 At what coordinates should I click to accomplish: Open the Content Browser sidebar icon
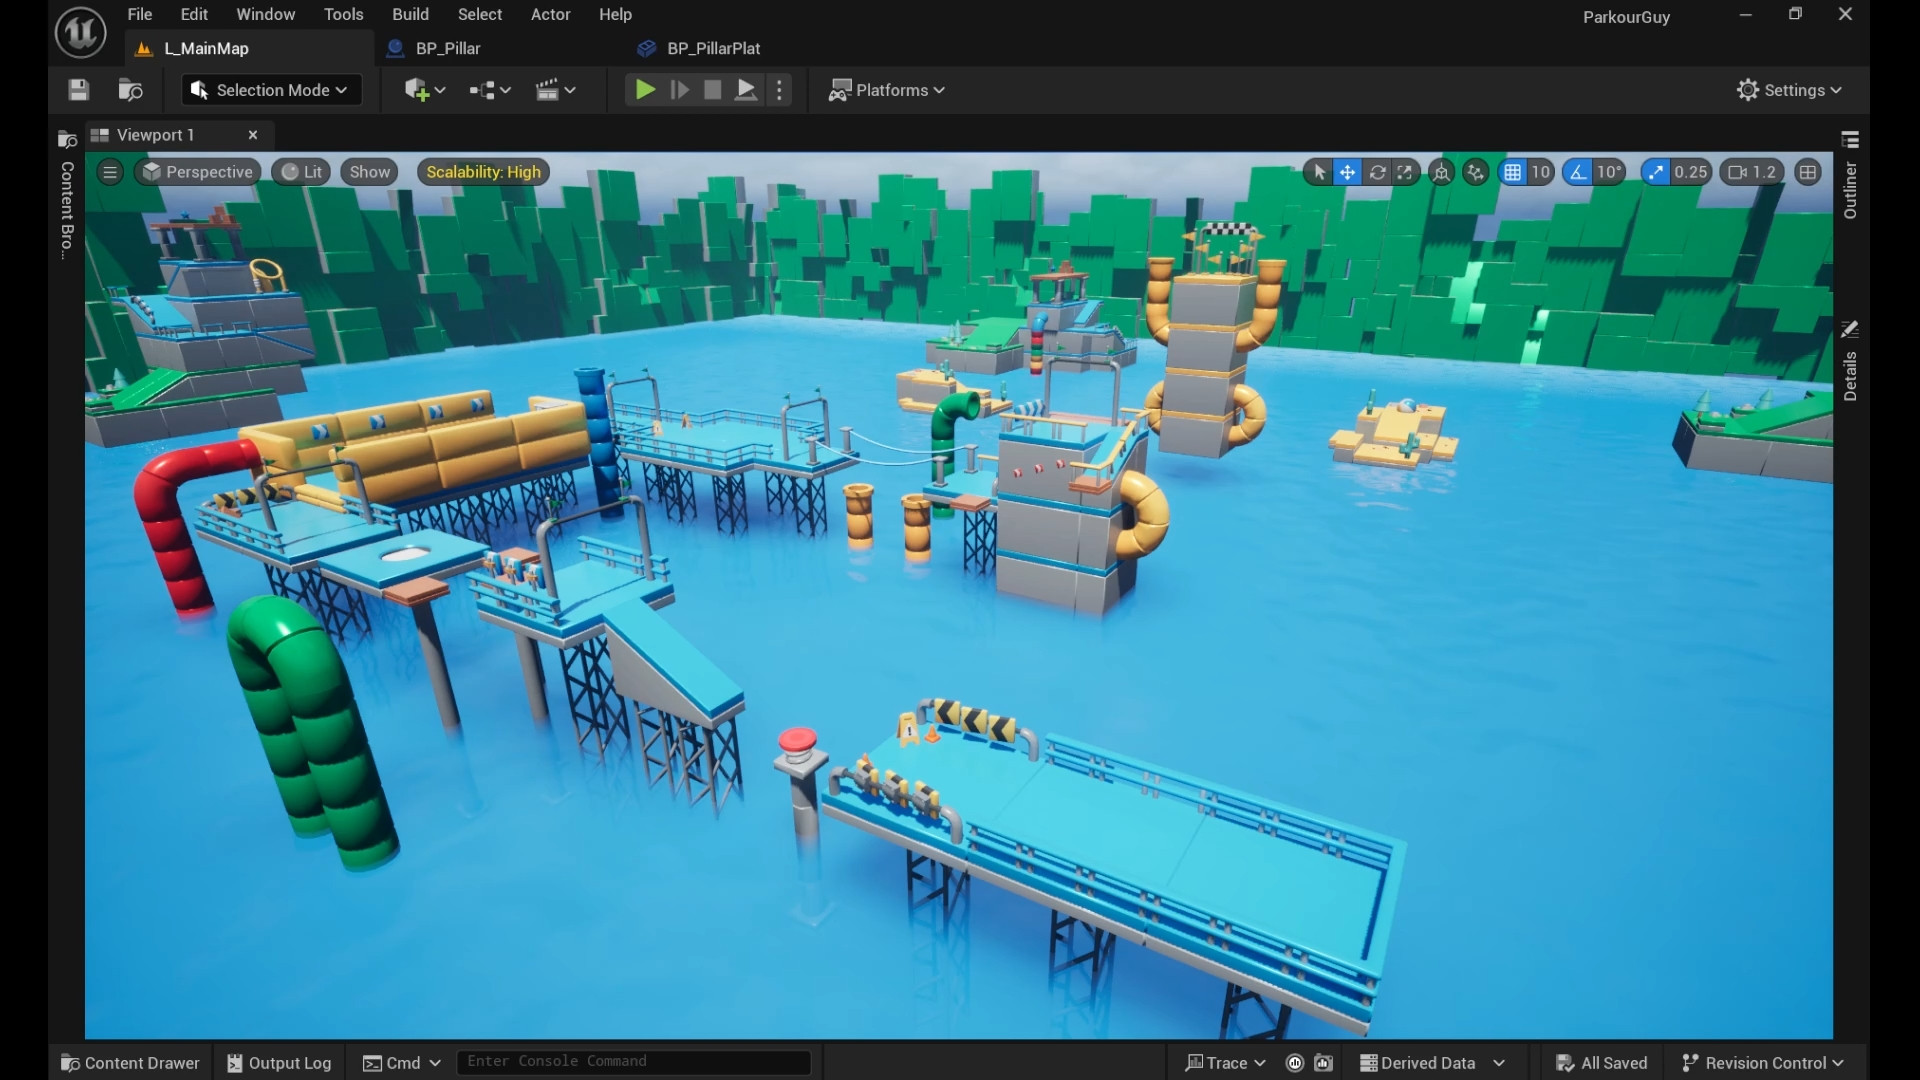click(67, 139)
